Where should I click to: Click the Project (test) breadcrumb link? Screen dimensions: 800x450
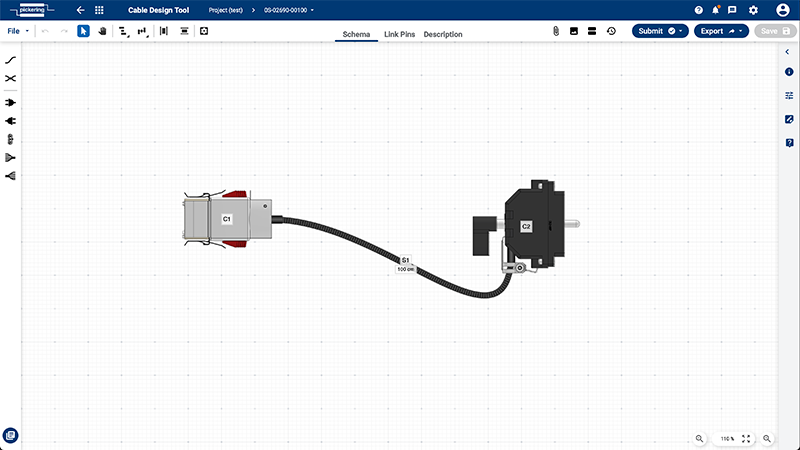[226, 10]
